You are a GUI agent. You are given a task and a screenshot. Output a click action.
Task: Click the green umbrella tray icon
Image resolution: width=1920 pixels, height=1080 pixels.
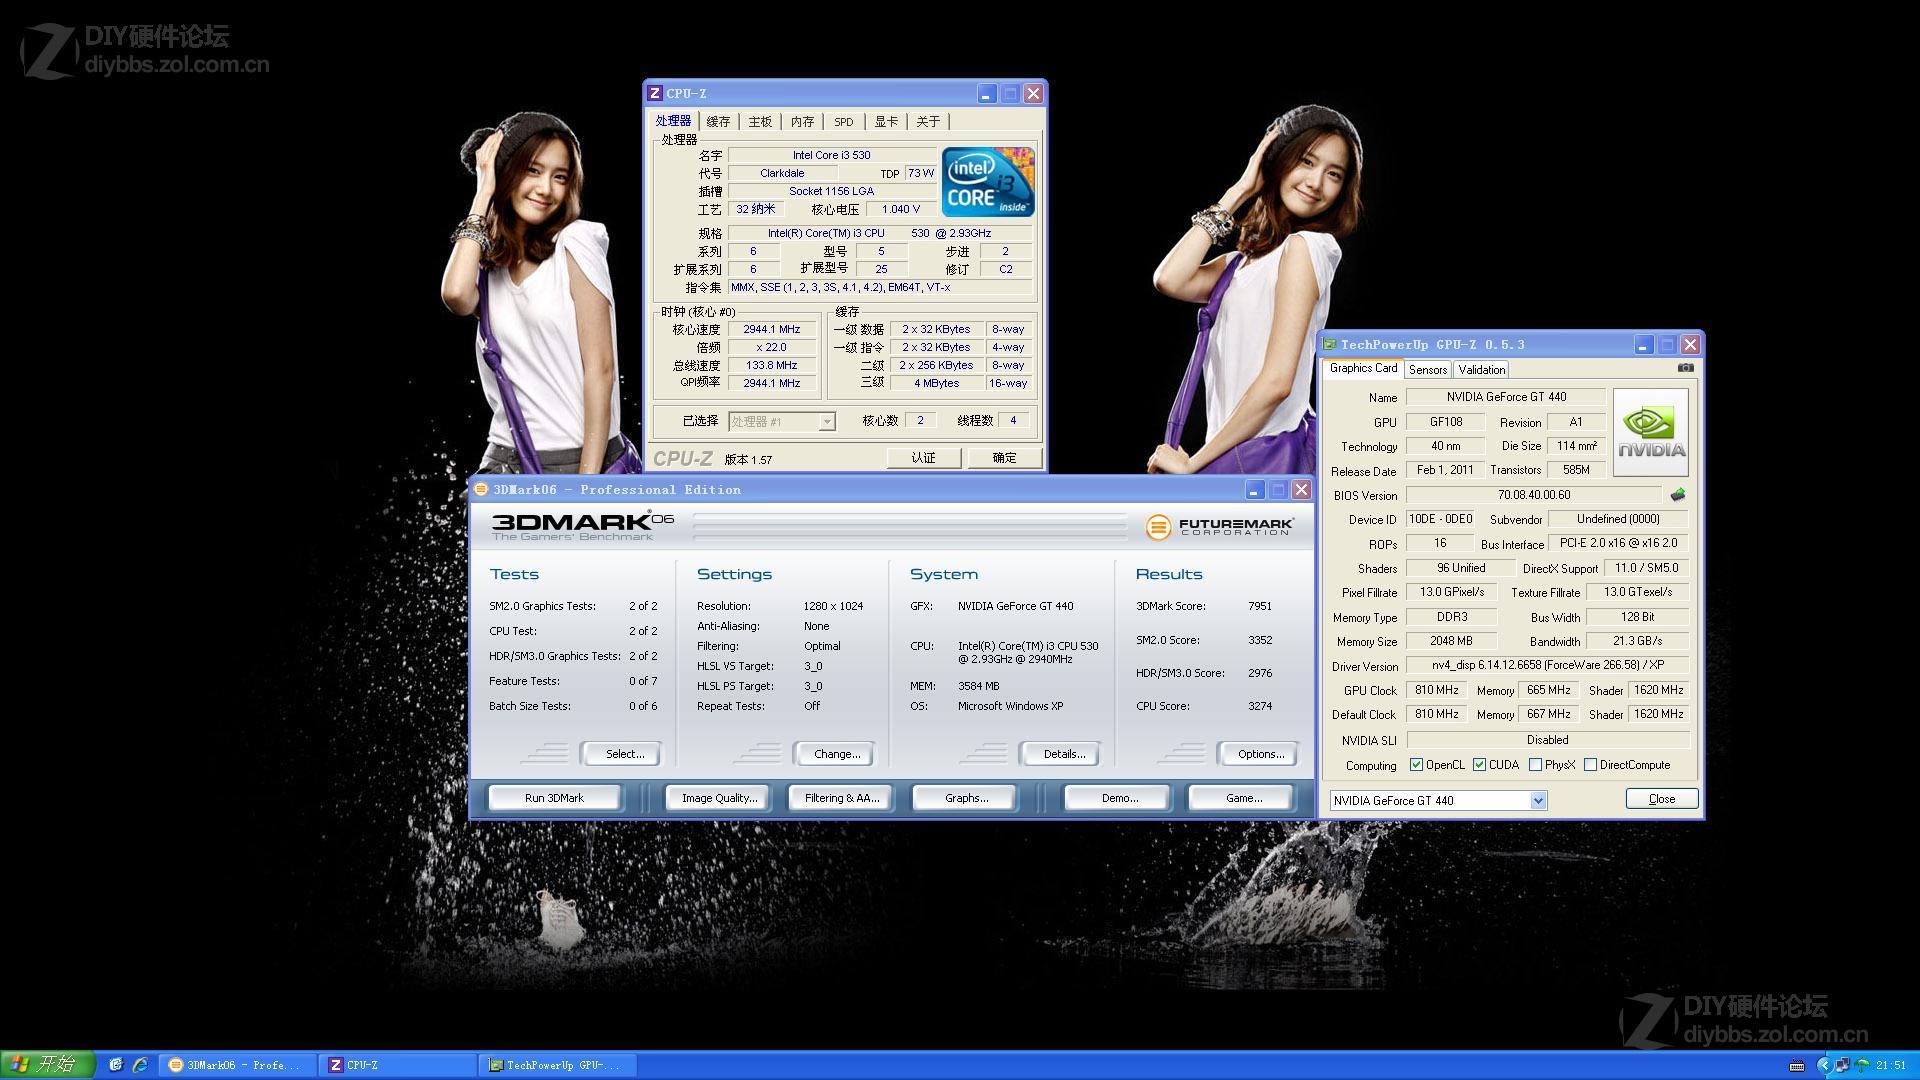[1861, 1065]
